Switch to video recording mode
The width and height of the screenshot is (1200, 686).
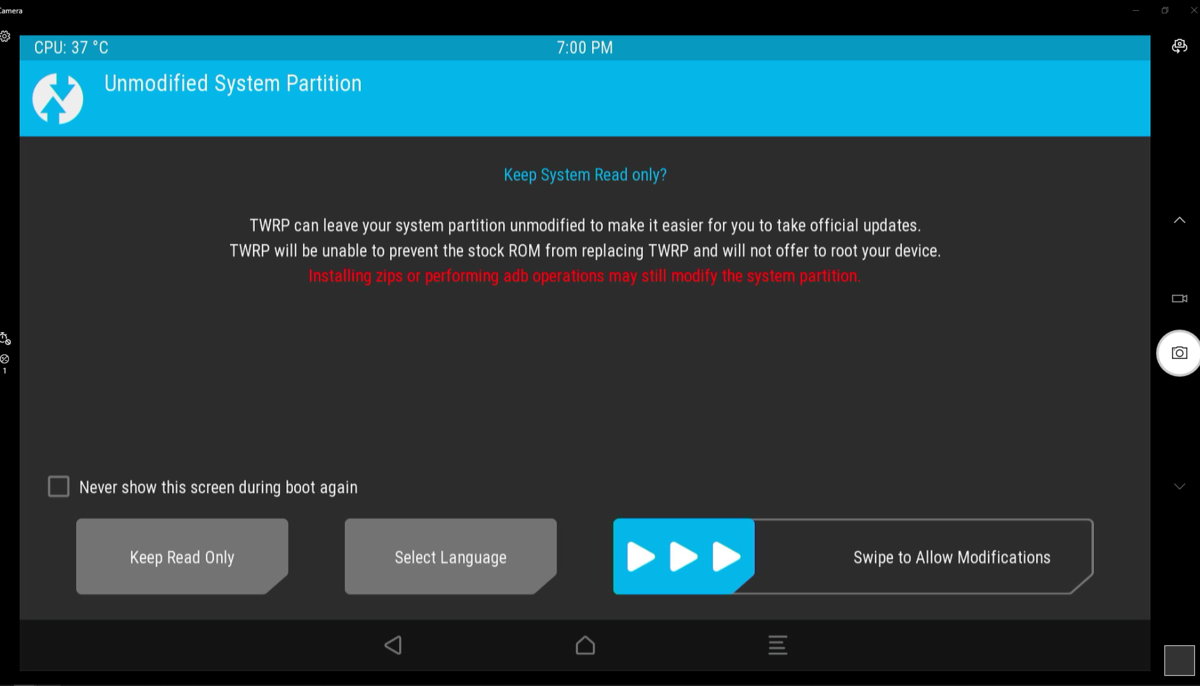(1180, 298)
